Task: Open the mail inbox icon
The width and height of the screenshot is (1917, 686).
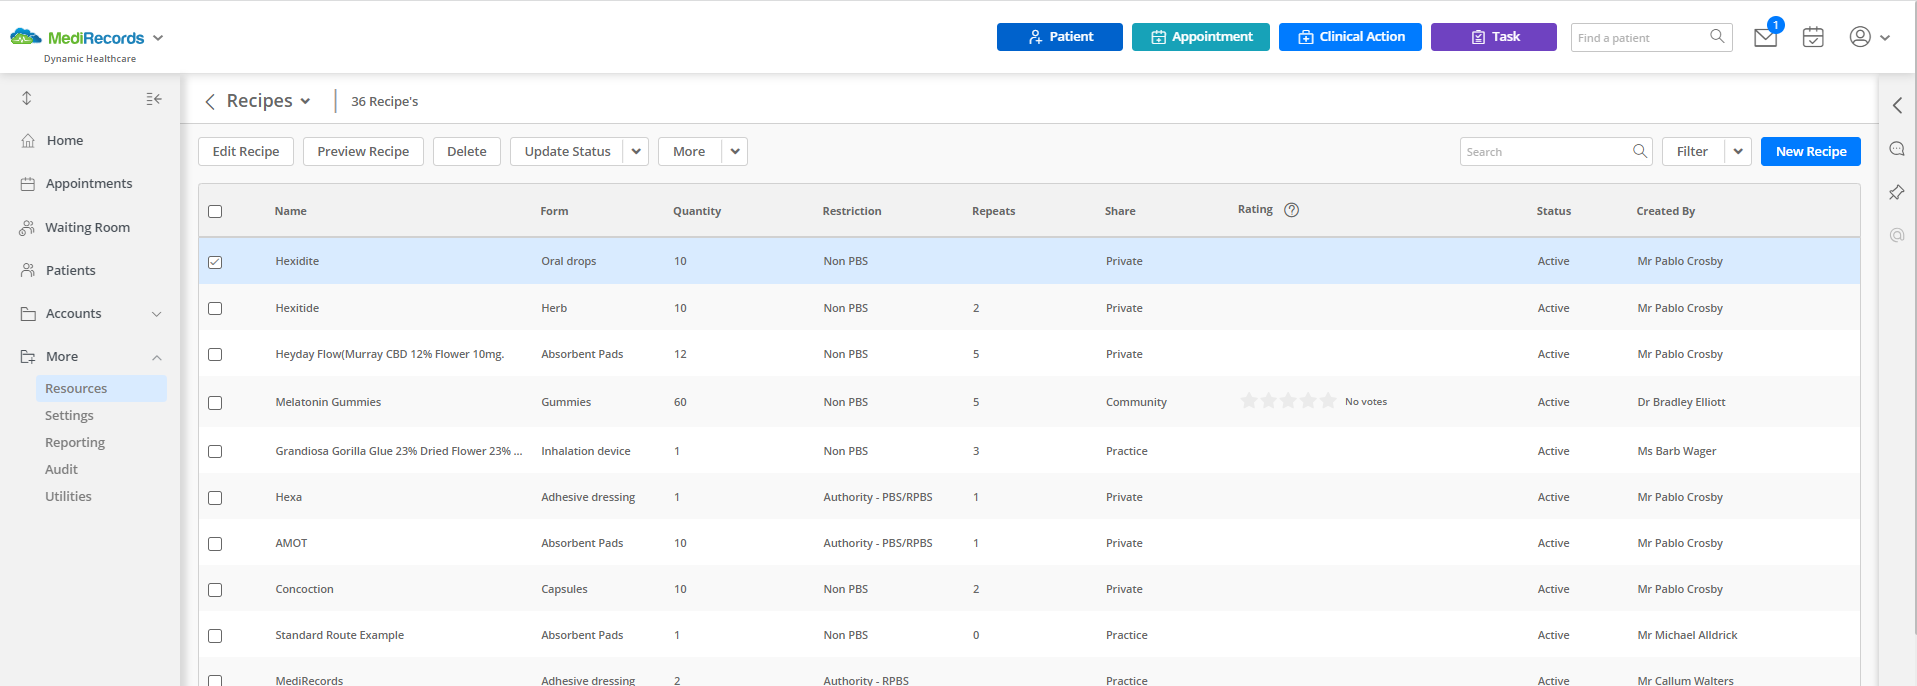Action: click(1765, 37)
